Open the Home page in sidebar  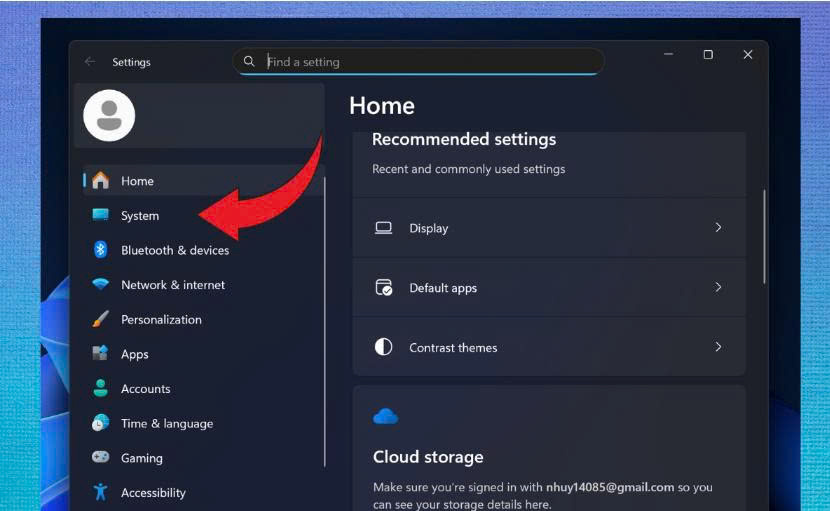[203, 181]
